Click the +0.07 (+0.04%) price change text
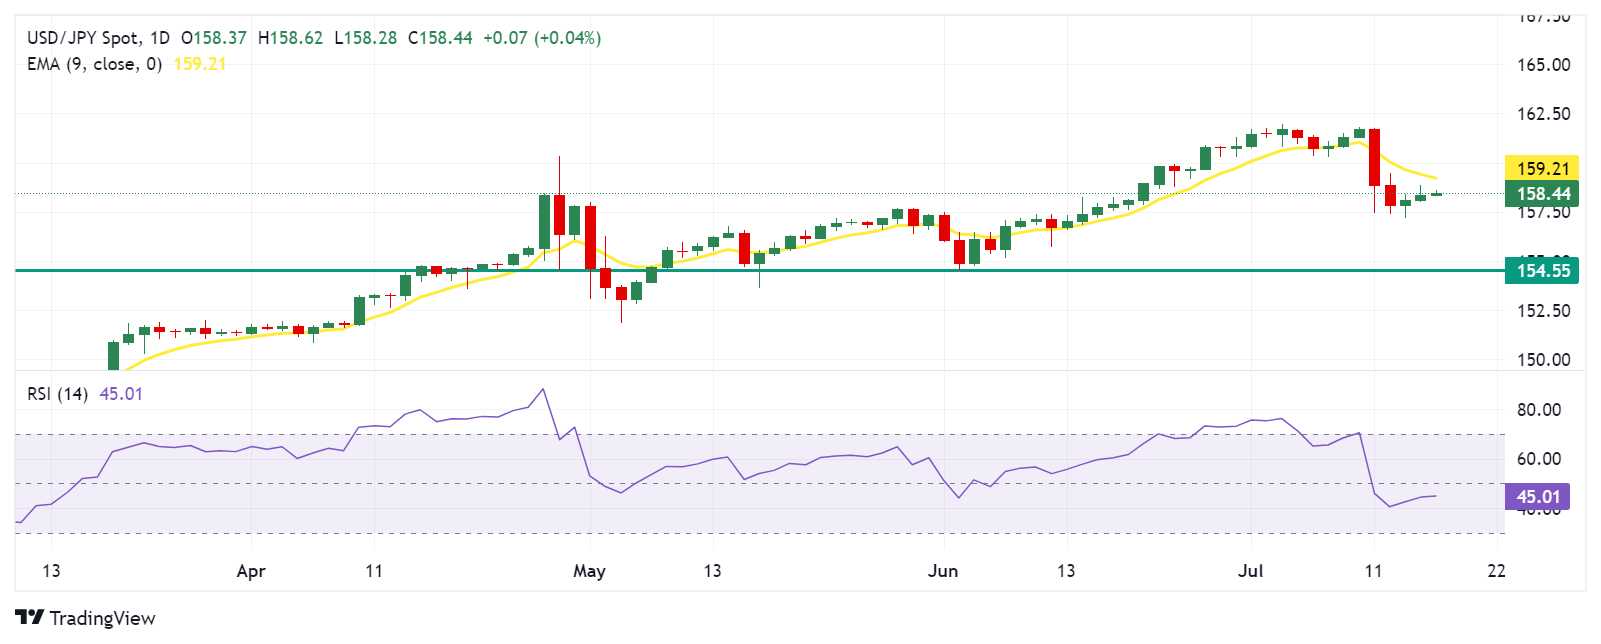 (542, 38)
